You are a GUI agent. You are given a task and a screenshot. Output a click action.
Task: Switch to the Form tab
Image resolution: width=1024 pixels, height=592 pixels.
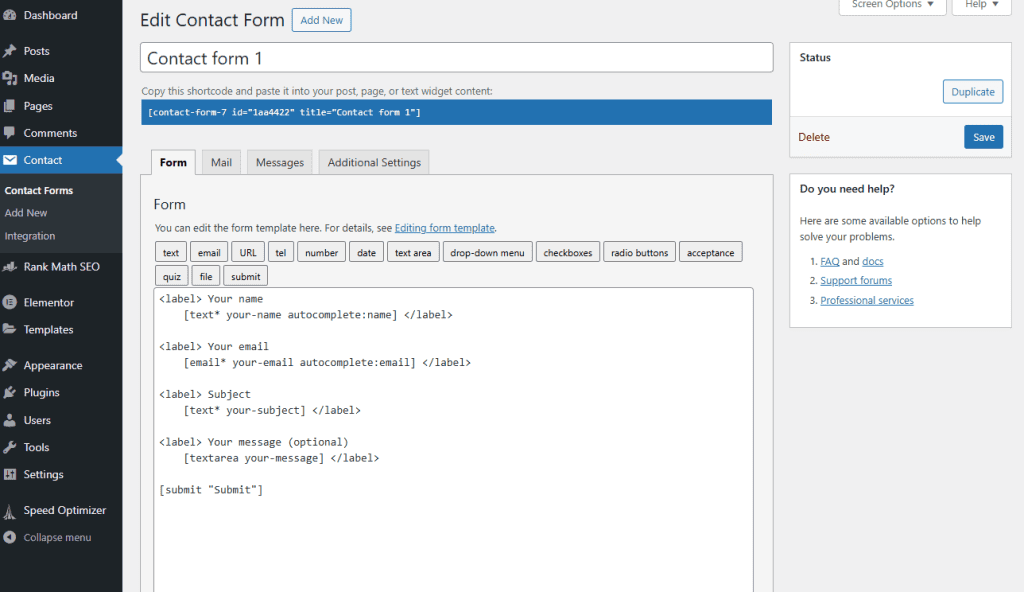(x=173, y=162)
